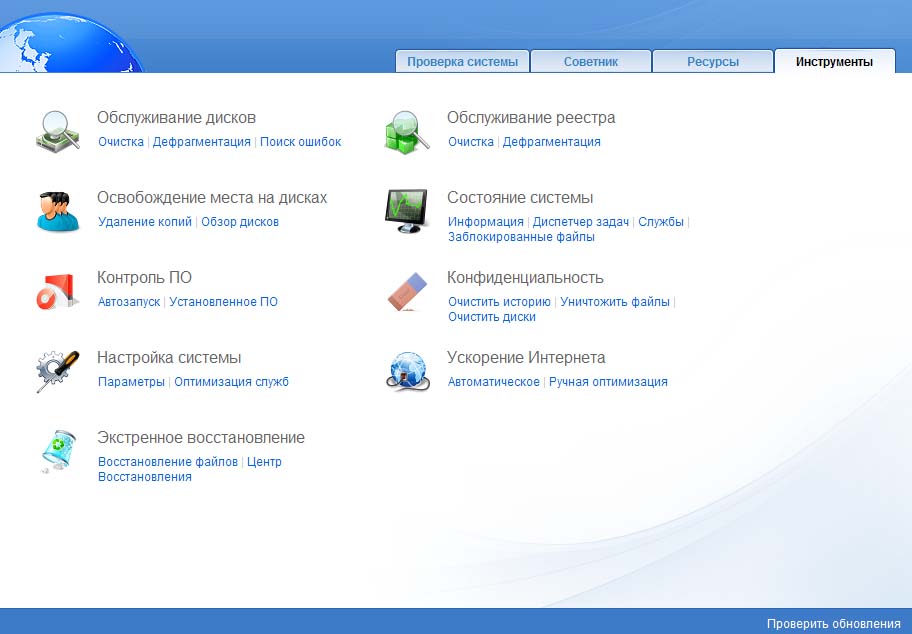
Task: Click the Поиск ошибок link
Action: point(300,142)
